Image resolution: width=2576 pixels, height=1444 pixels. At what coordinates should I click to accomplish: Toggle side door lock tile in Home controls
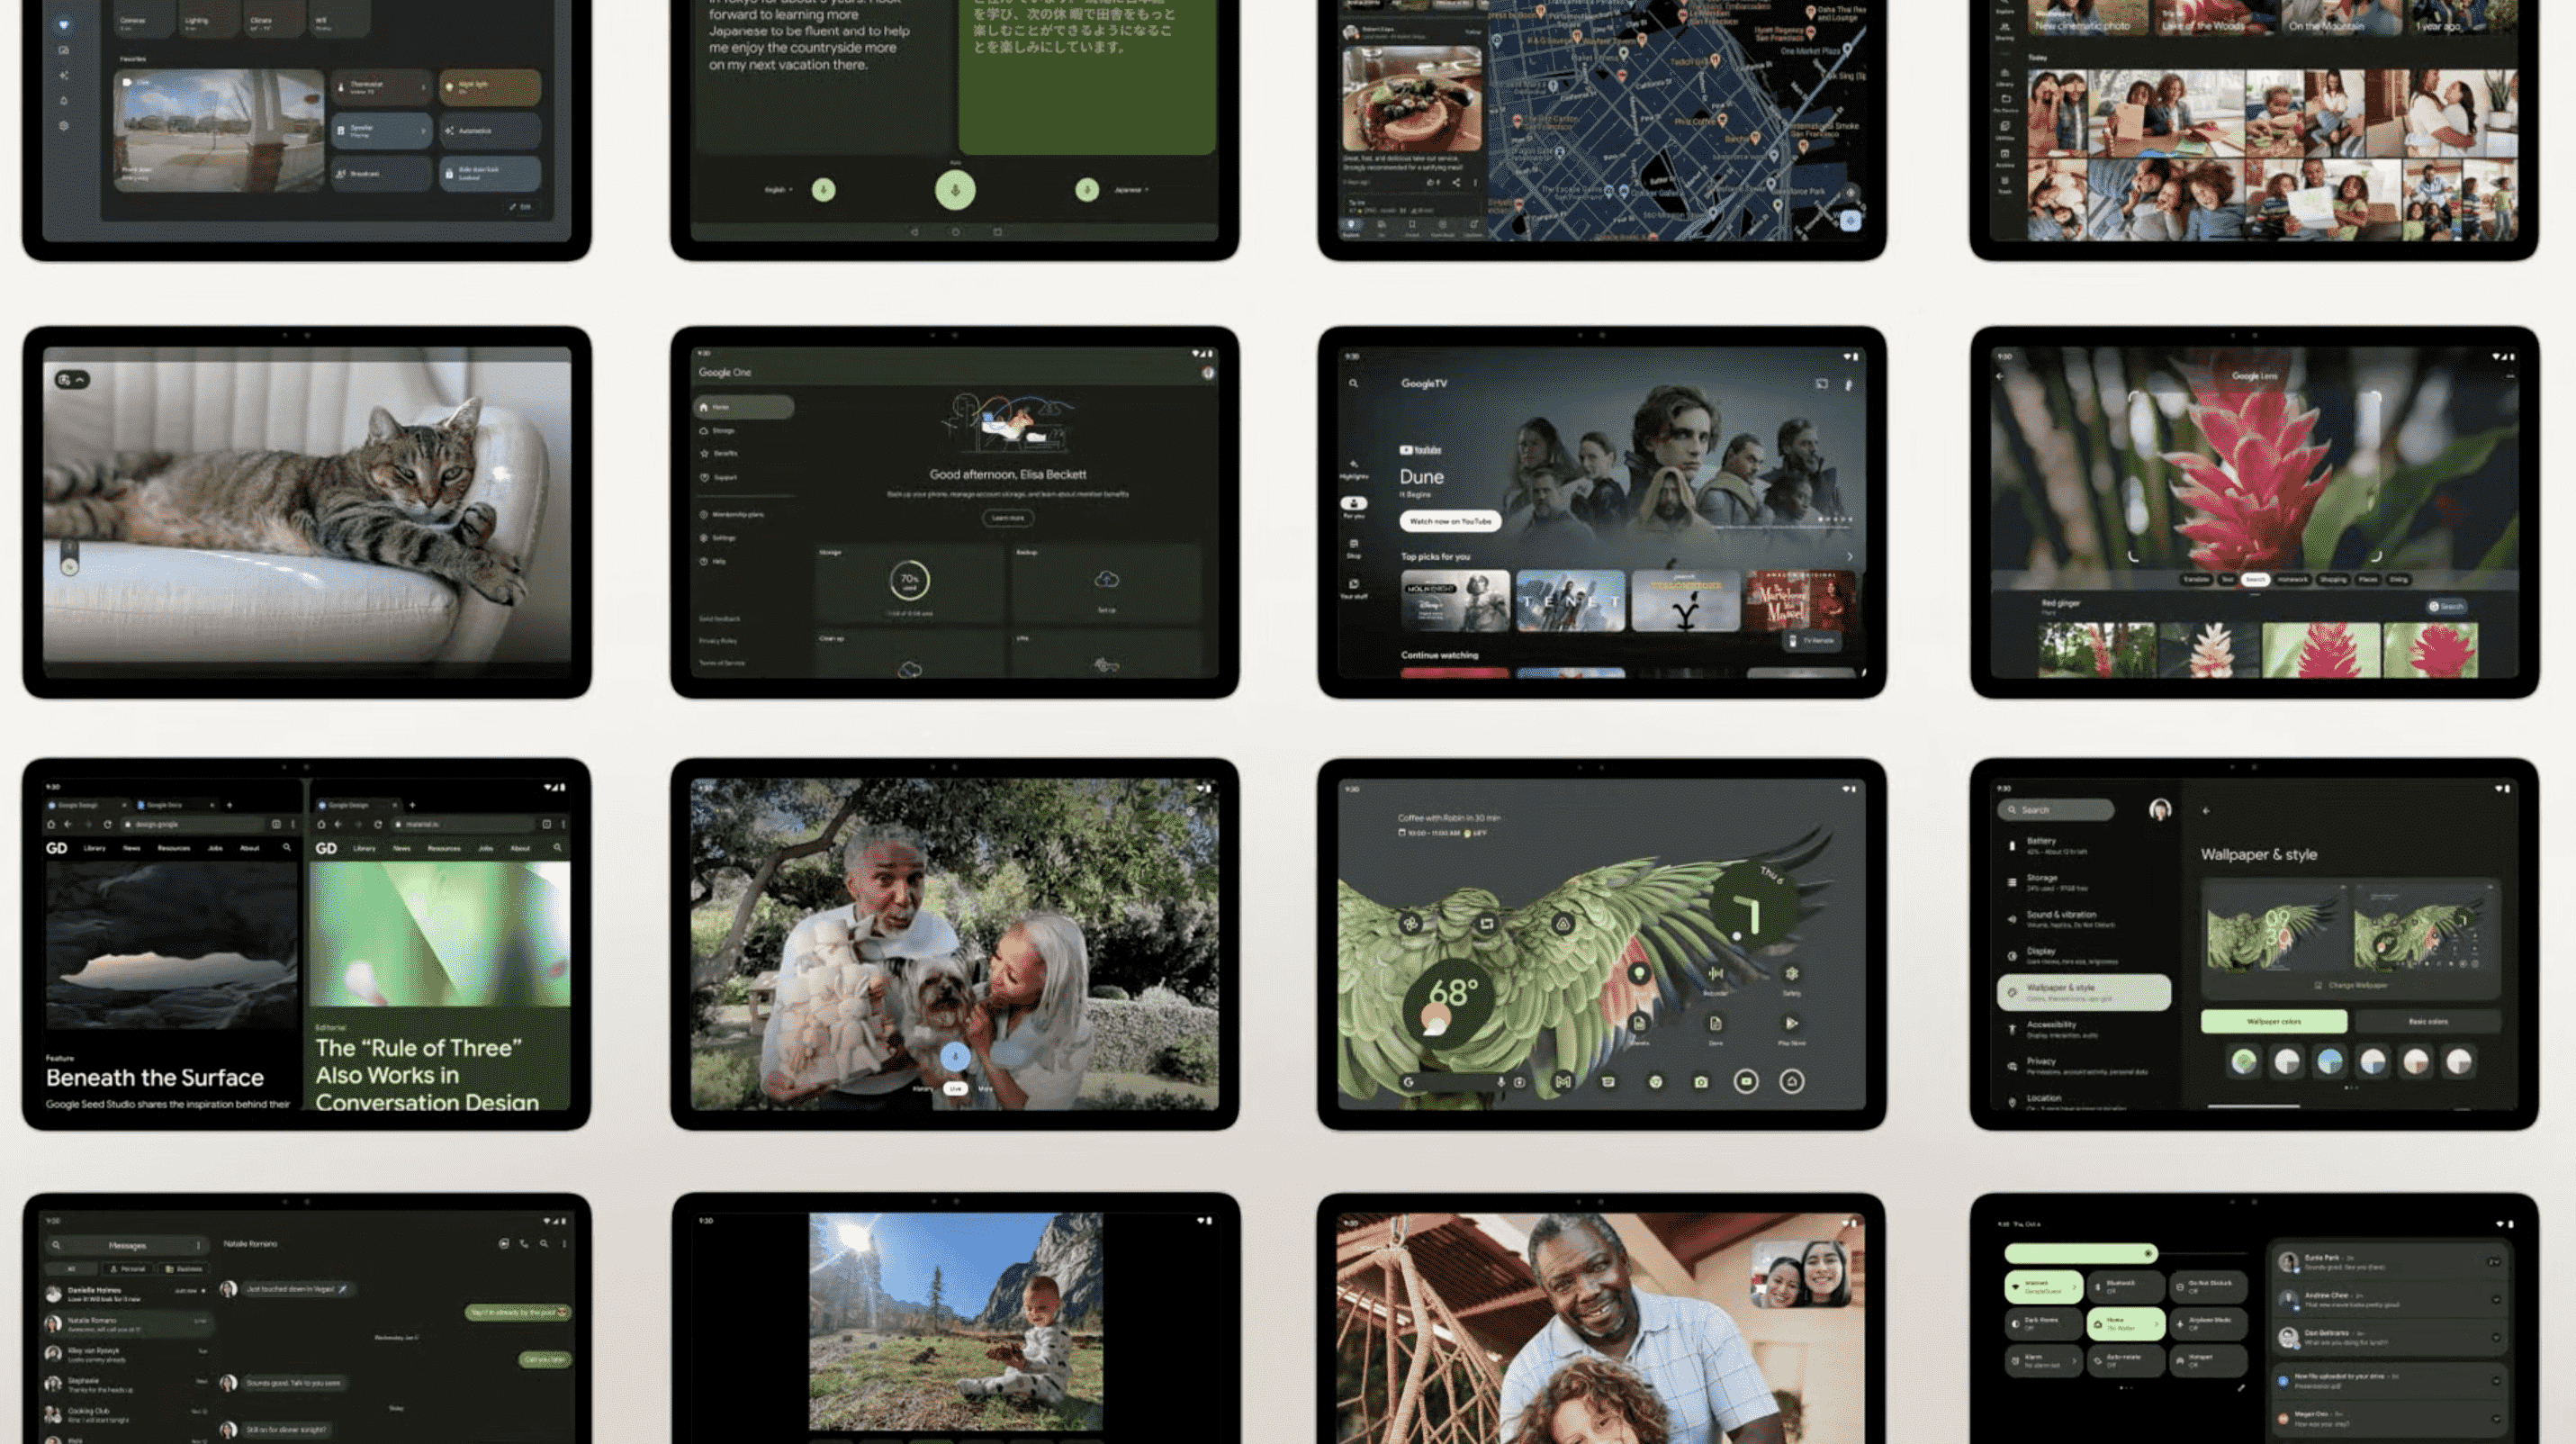490,173
